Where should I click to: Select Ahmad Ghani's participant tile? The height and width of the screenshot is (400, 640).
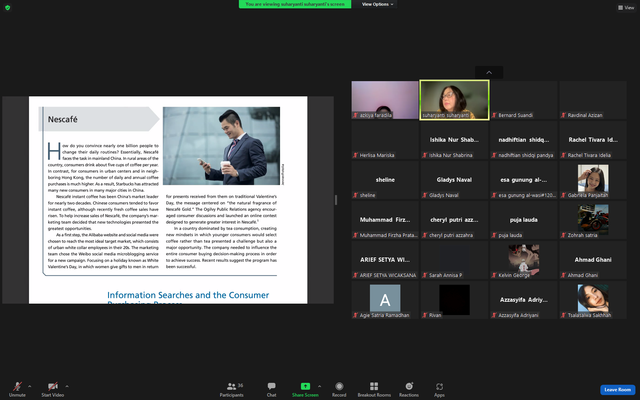point(593,260)
